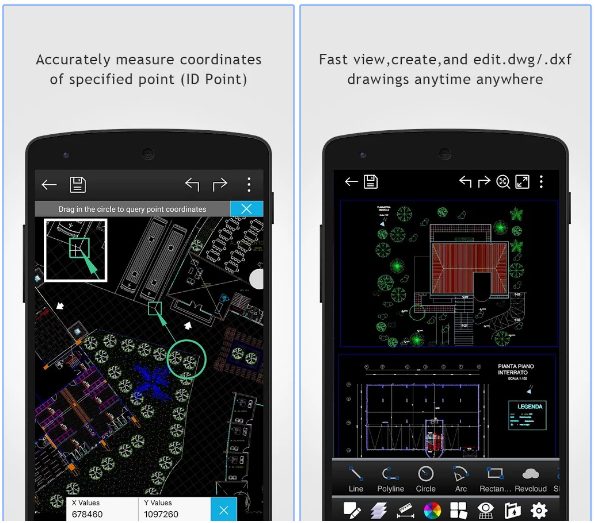The height and width of the screenshot is (523, 595).
Task: Open the measure ruler tool
Action: coord(405,510)
